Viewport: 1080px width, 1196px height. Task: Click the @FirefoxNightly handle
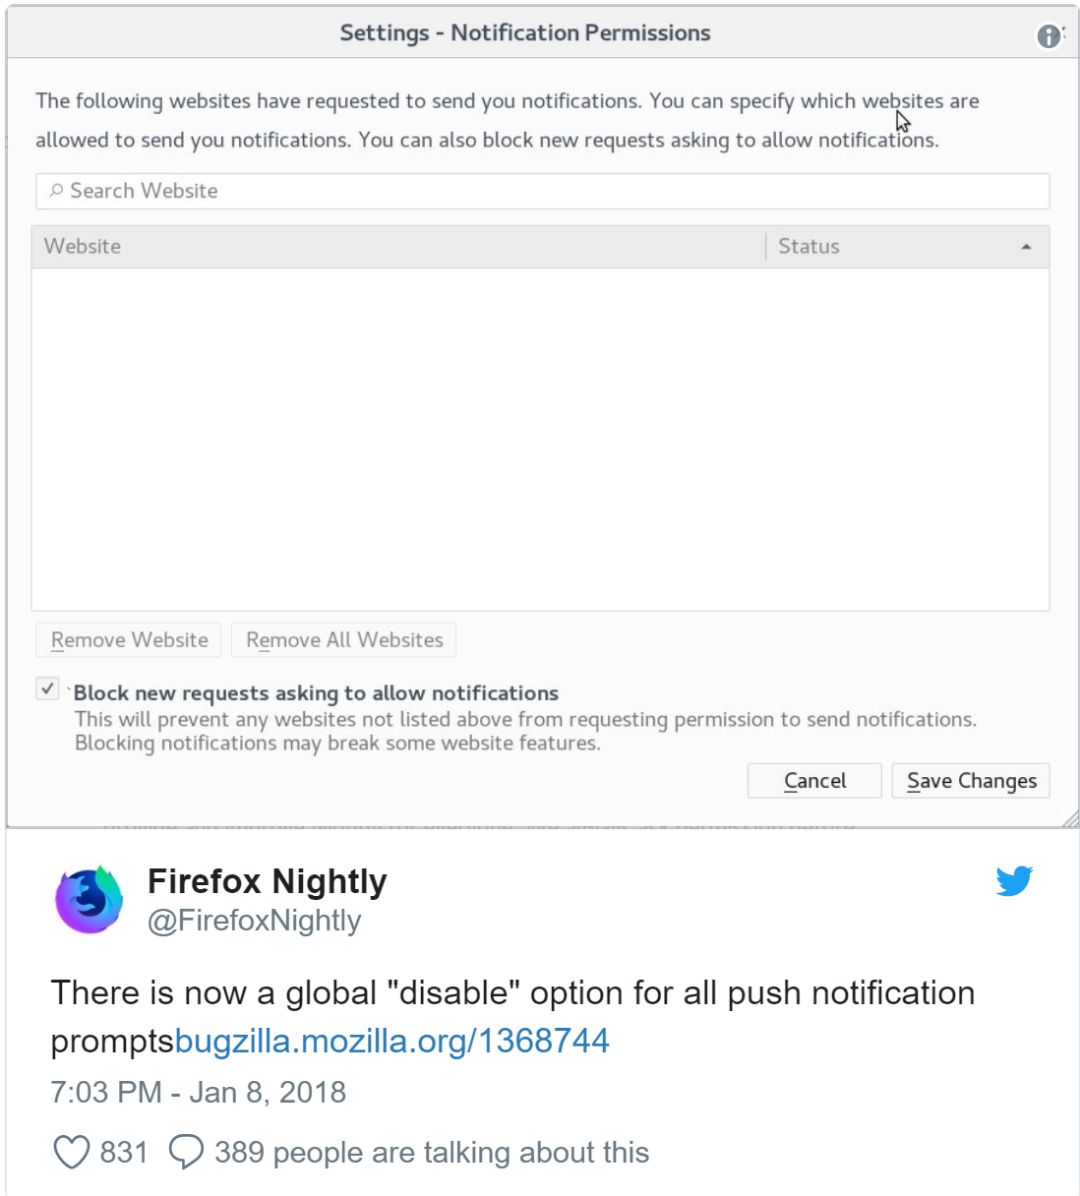(254, 920)
